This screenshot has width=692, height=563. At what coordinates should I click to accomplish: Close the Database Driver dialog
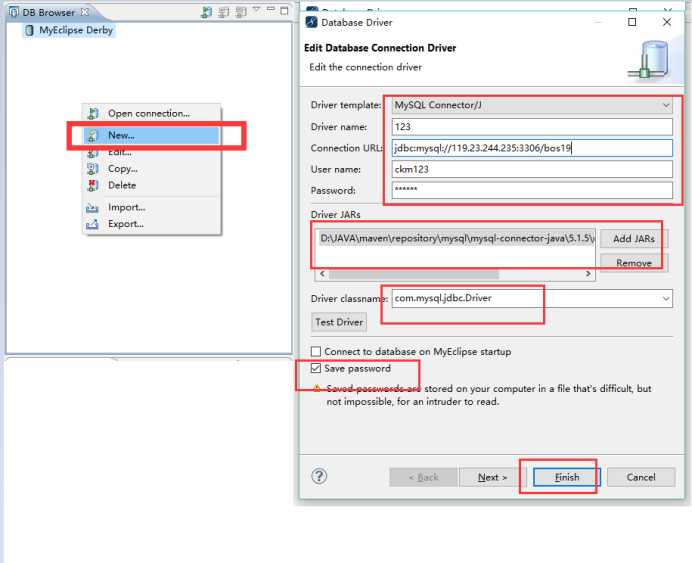(x=667, y=22)
